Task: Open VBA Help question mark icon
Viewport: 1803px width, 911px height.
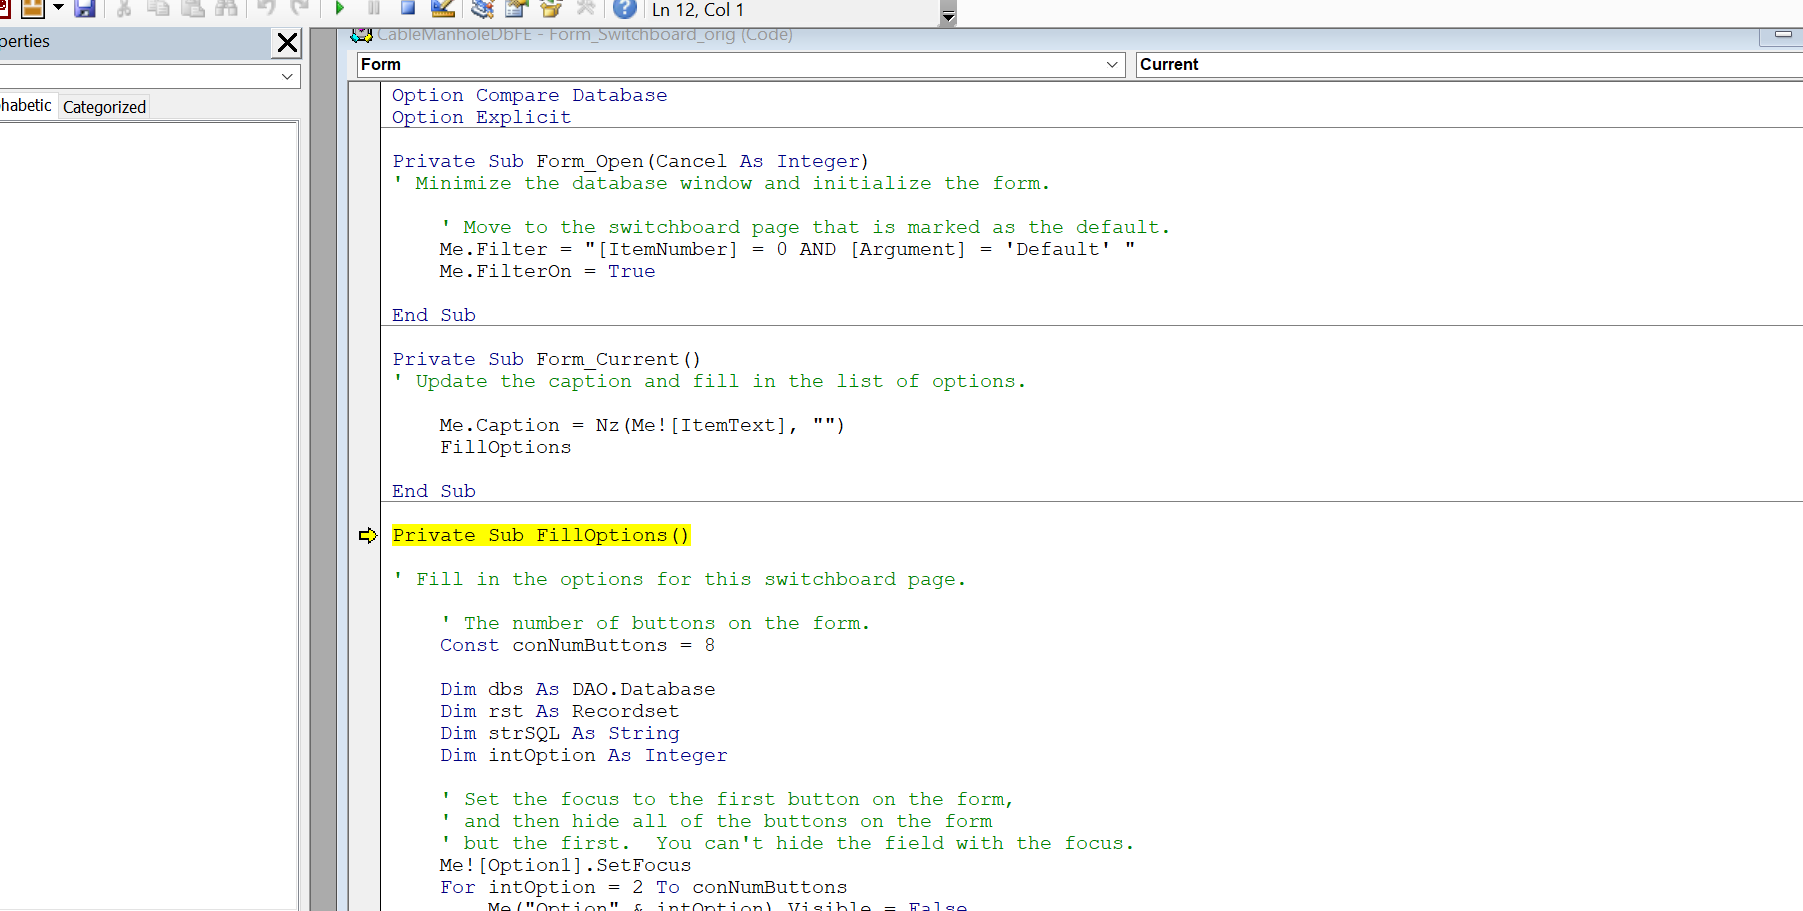Action: pos(625,8)
